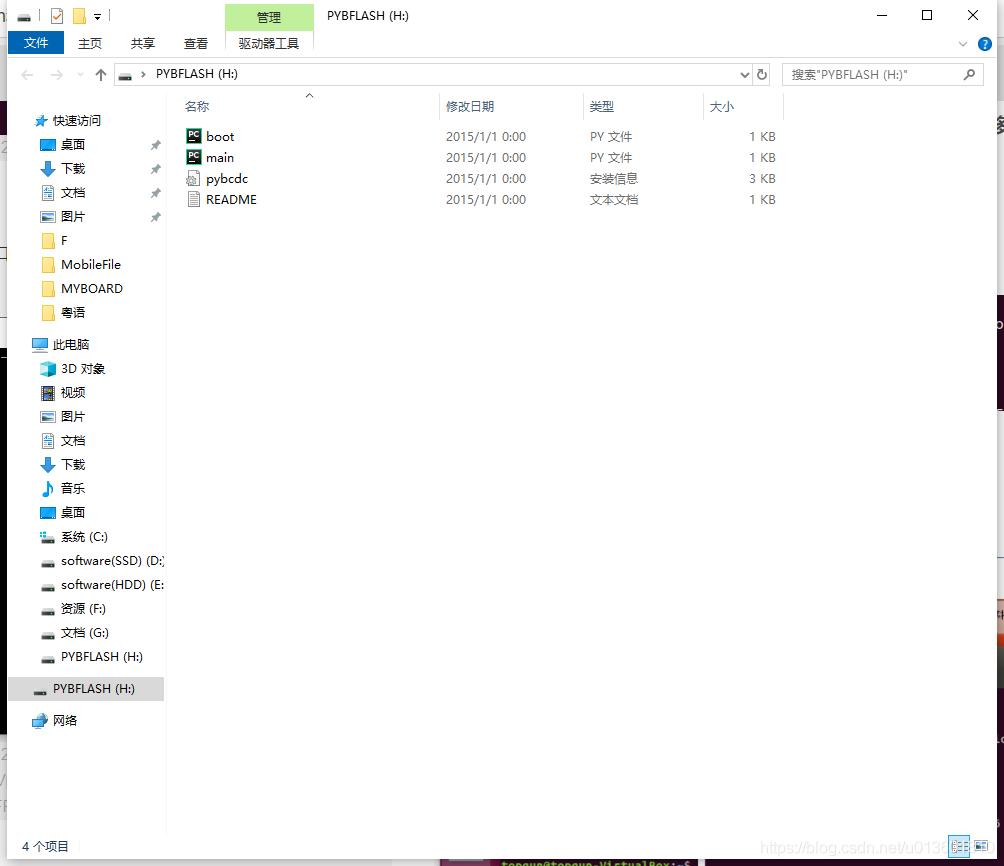Click the Forward navigation arrow
This screenshot has width=1004, height=866.
click(x=57, y=75)
